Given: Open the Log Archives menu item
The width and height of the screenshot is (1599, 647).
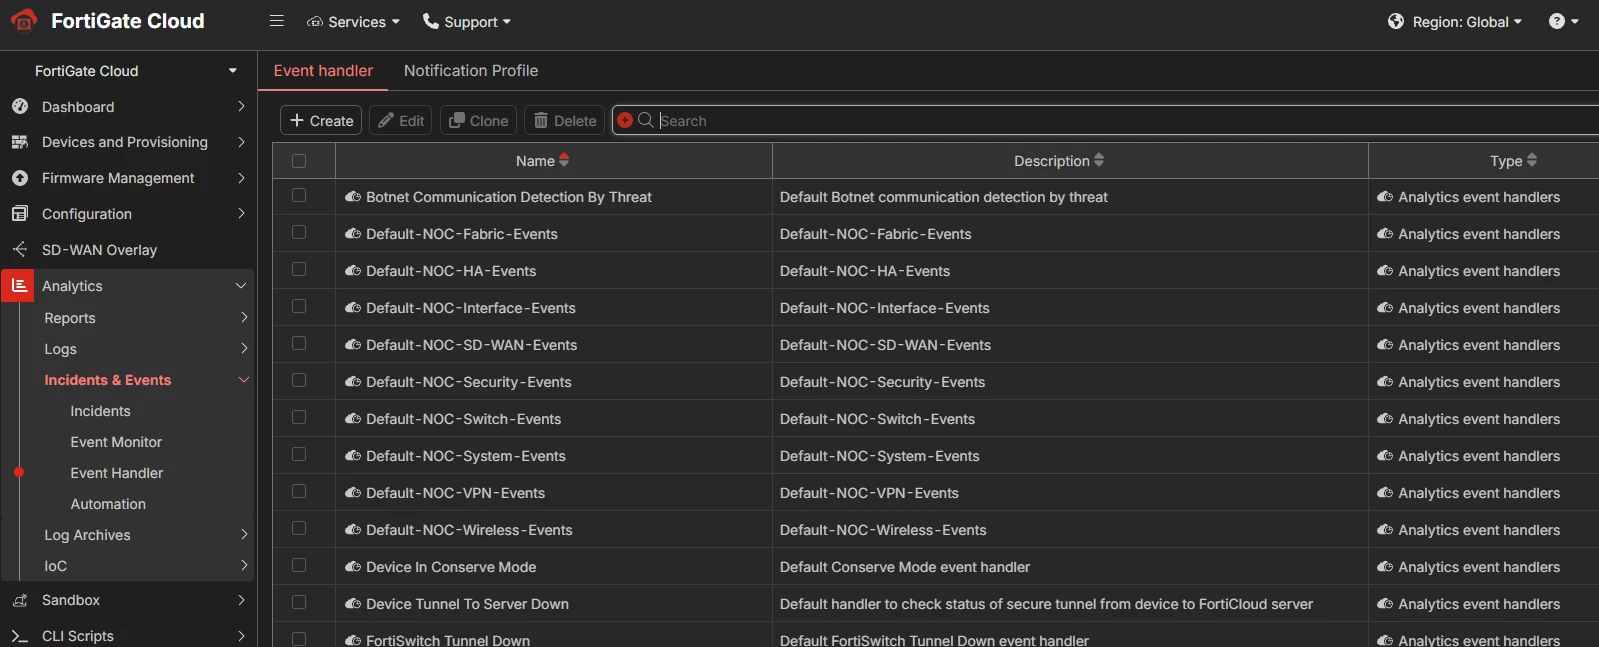Looking at the screenshot, I should point(87,535).
